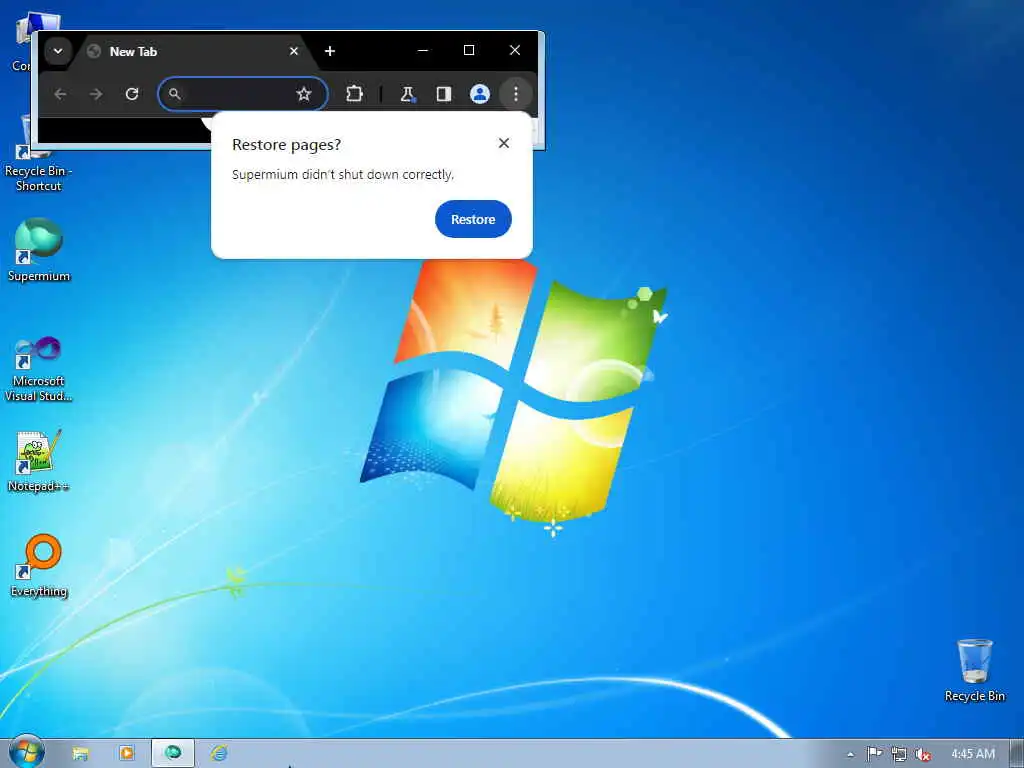Maximize the Supermium browser window
Viewport: 1024px width, 768px height.
click(x=469, y=50)
